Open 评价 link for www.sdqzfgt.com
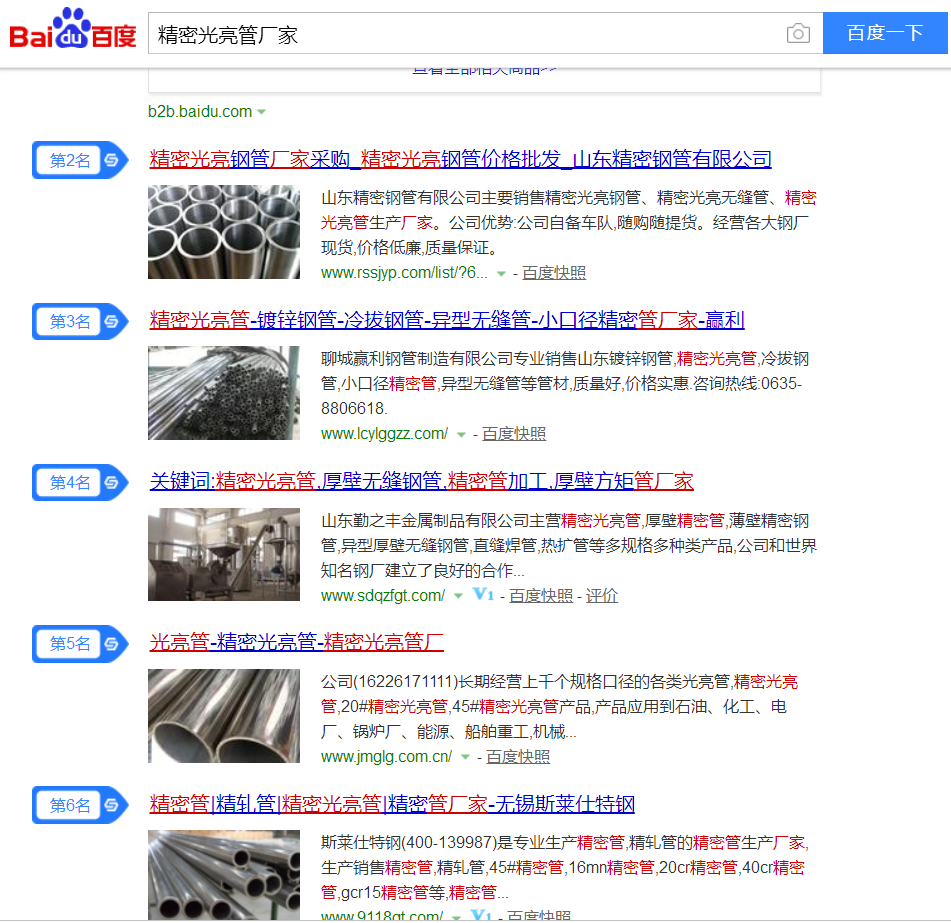951x923 pixels. pos(602,596)
